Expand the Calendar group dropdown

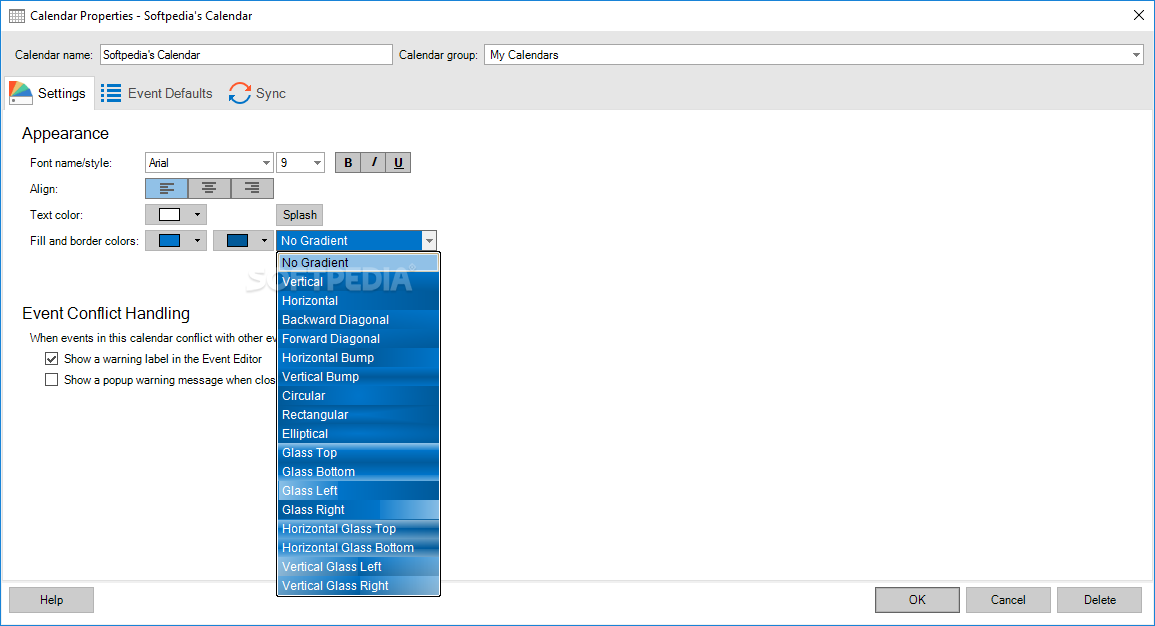click(x=1136, y=54)
